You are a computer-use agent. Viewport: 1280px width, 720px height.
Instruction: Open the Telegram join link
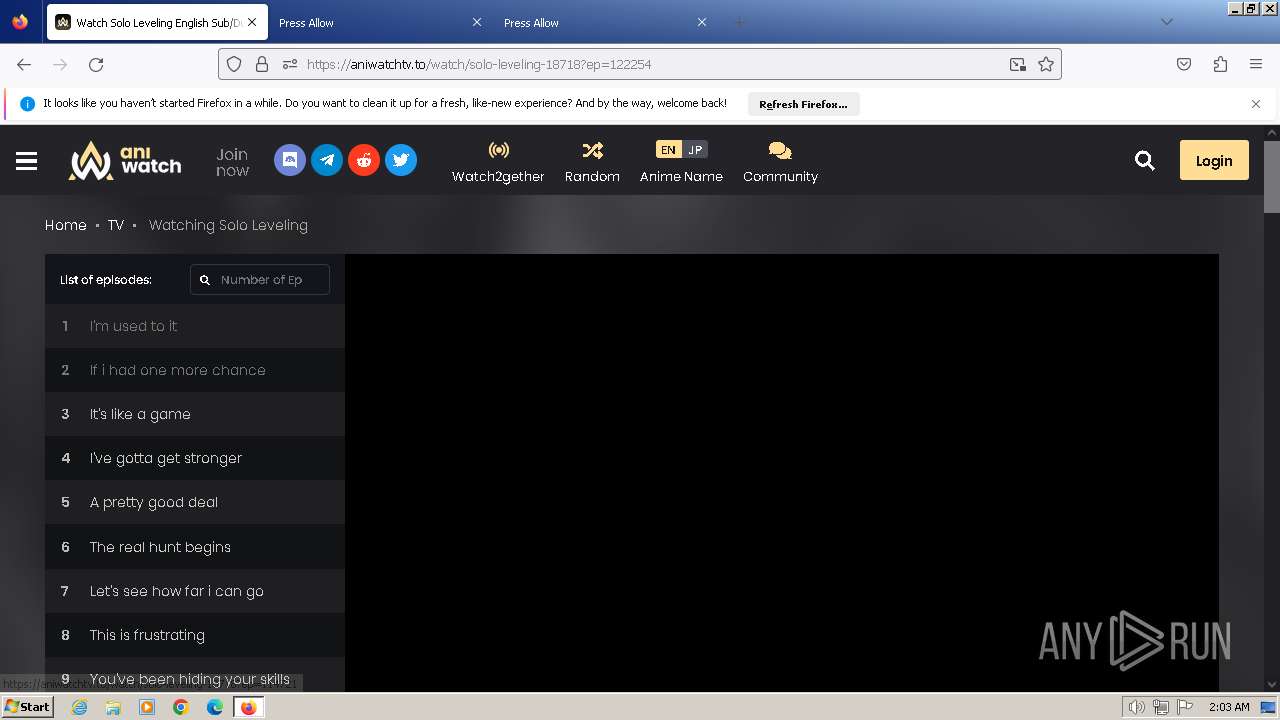pyautogui.click(x=327, y=160)
